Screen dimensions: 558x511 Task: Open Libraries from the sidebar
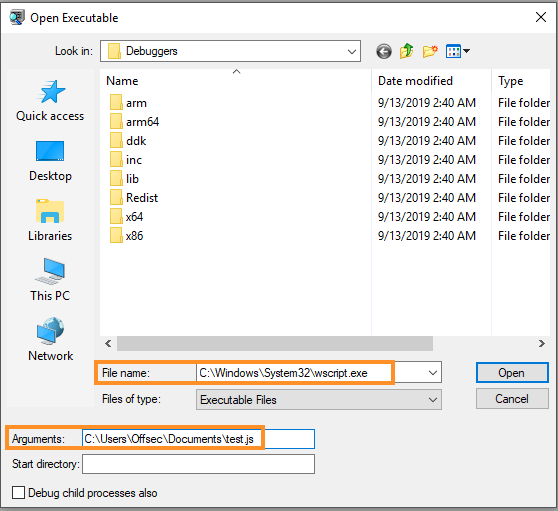pos(50,221)
